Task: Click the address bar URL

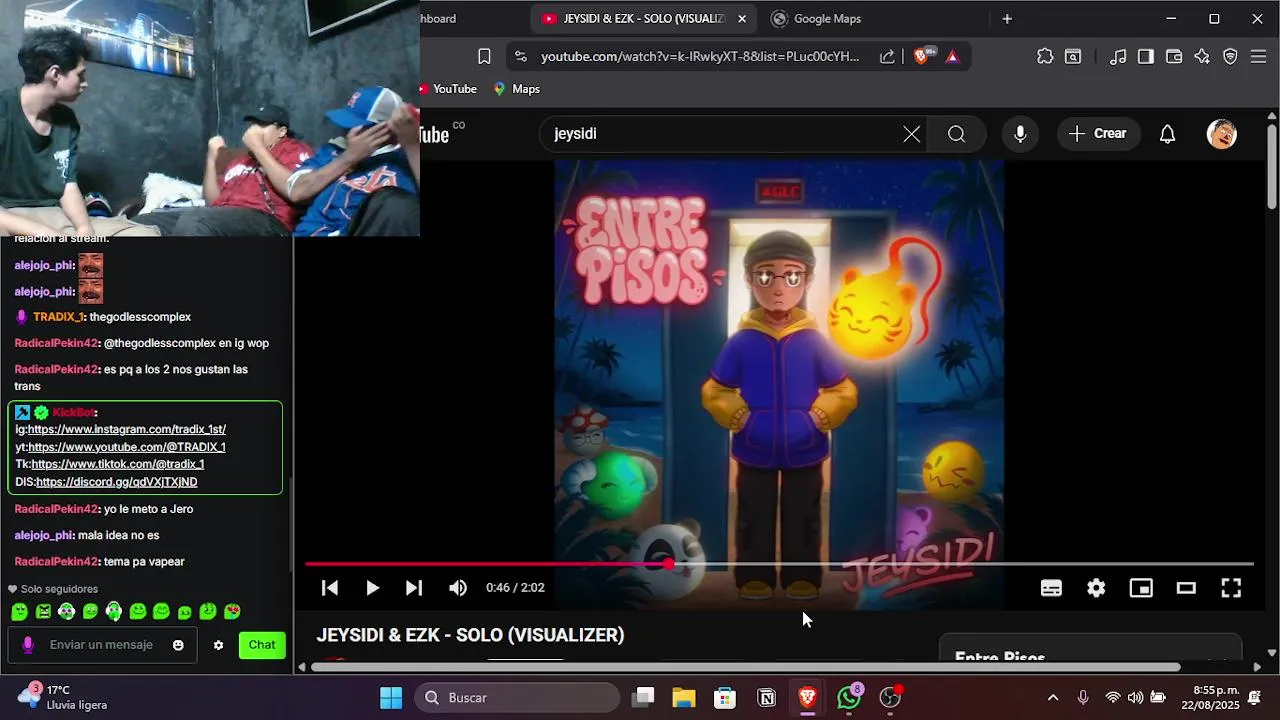Action: click(700, 57)
